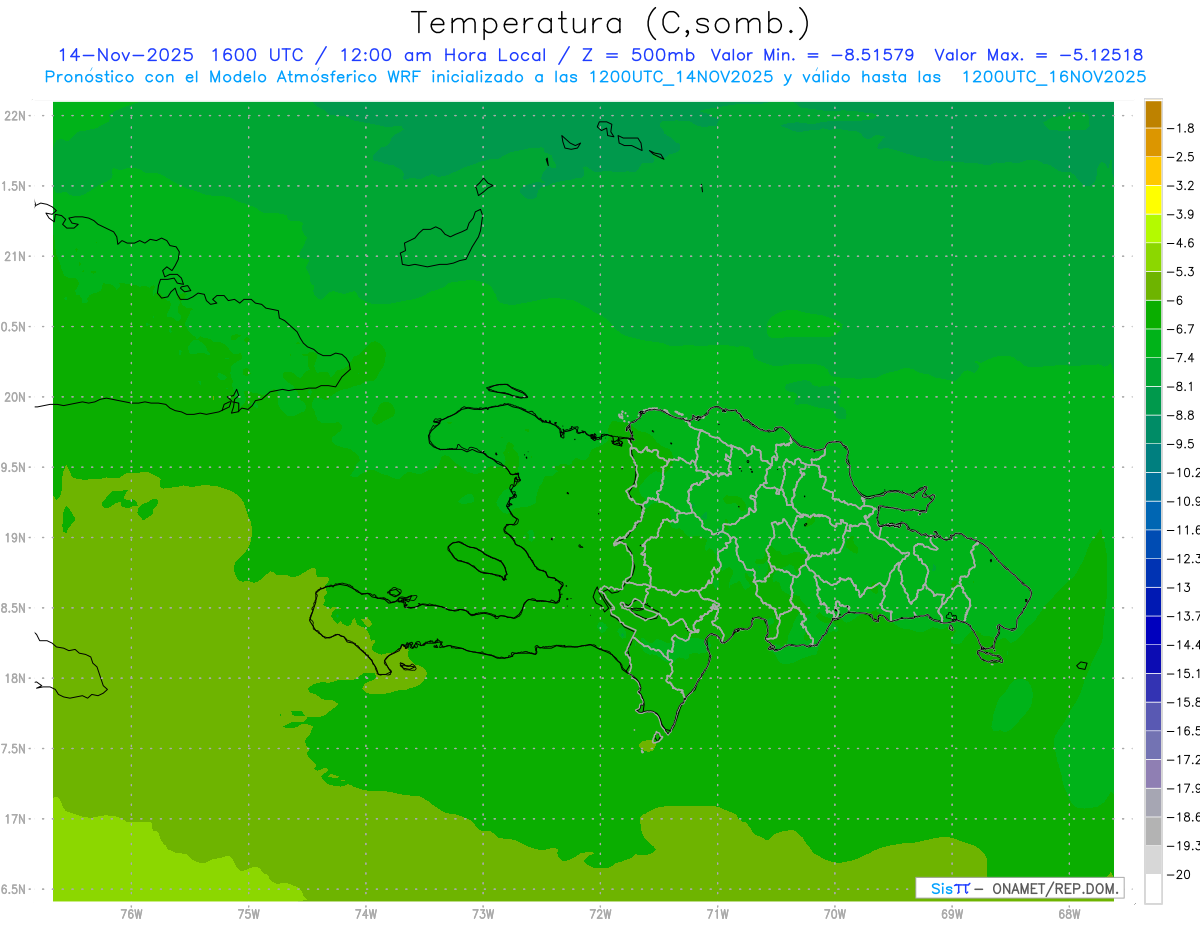The height and width of the screenshot is (927, 1200).
Task: Click the '-8.1' colorbar value
Action: [1182, 386]
